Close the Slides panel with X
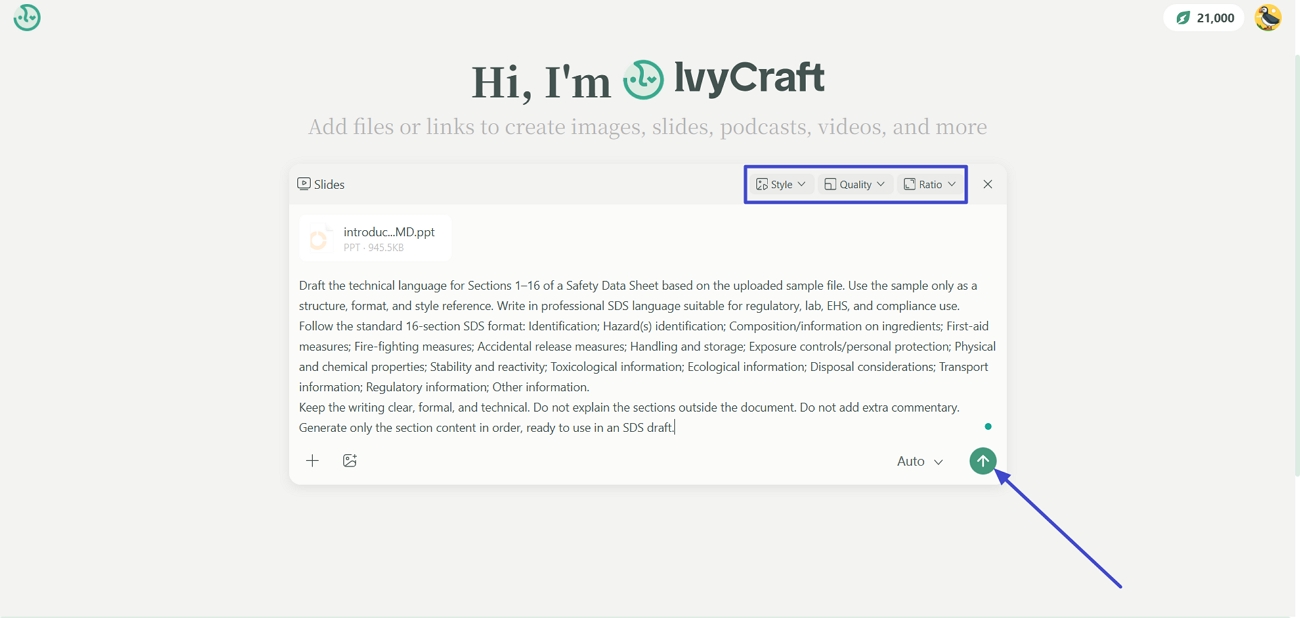 pyautogui.click(x=988, y=184)
